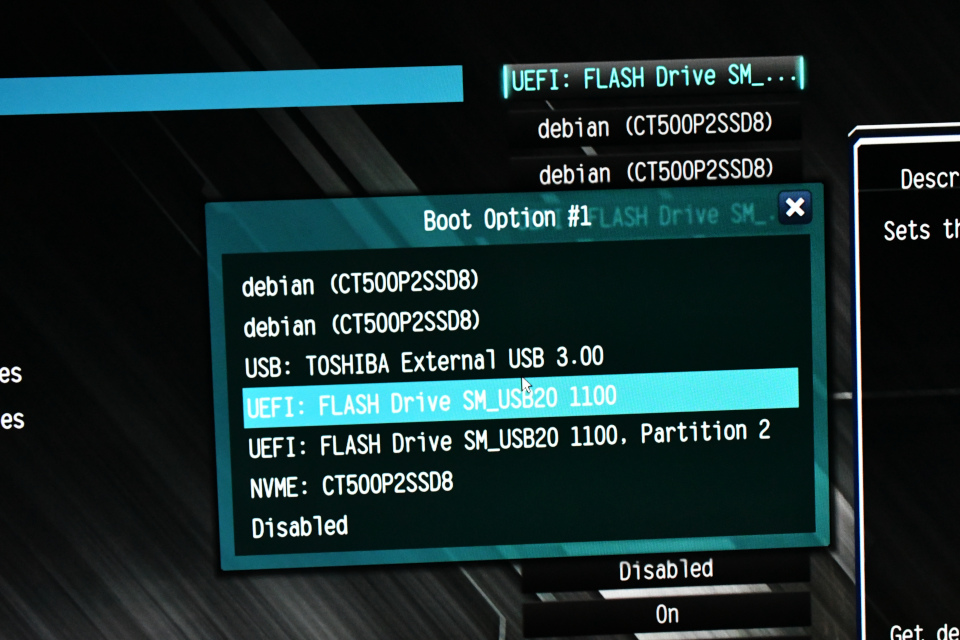Screen dimensions: 960x640
Task: Choose USB: TOSHIBA External USB 3.00
Action: click(x=424, y=361)
